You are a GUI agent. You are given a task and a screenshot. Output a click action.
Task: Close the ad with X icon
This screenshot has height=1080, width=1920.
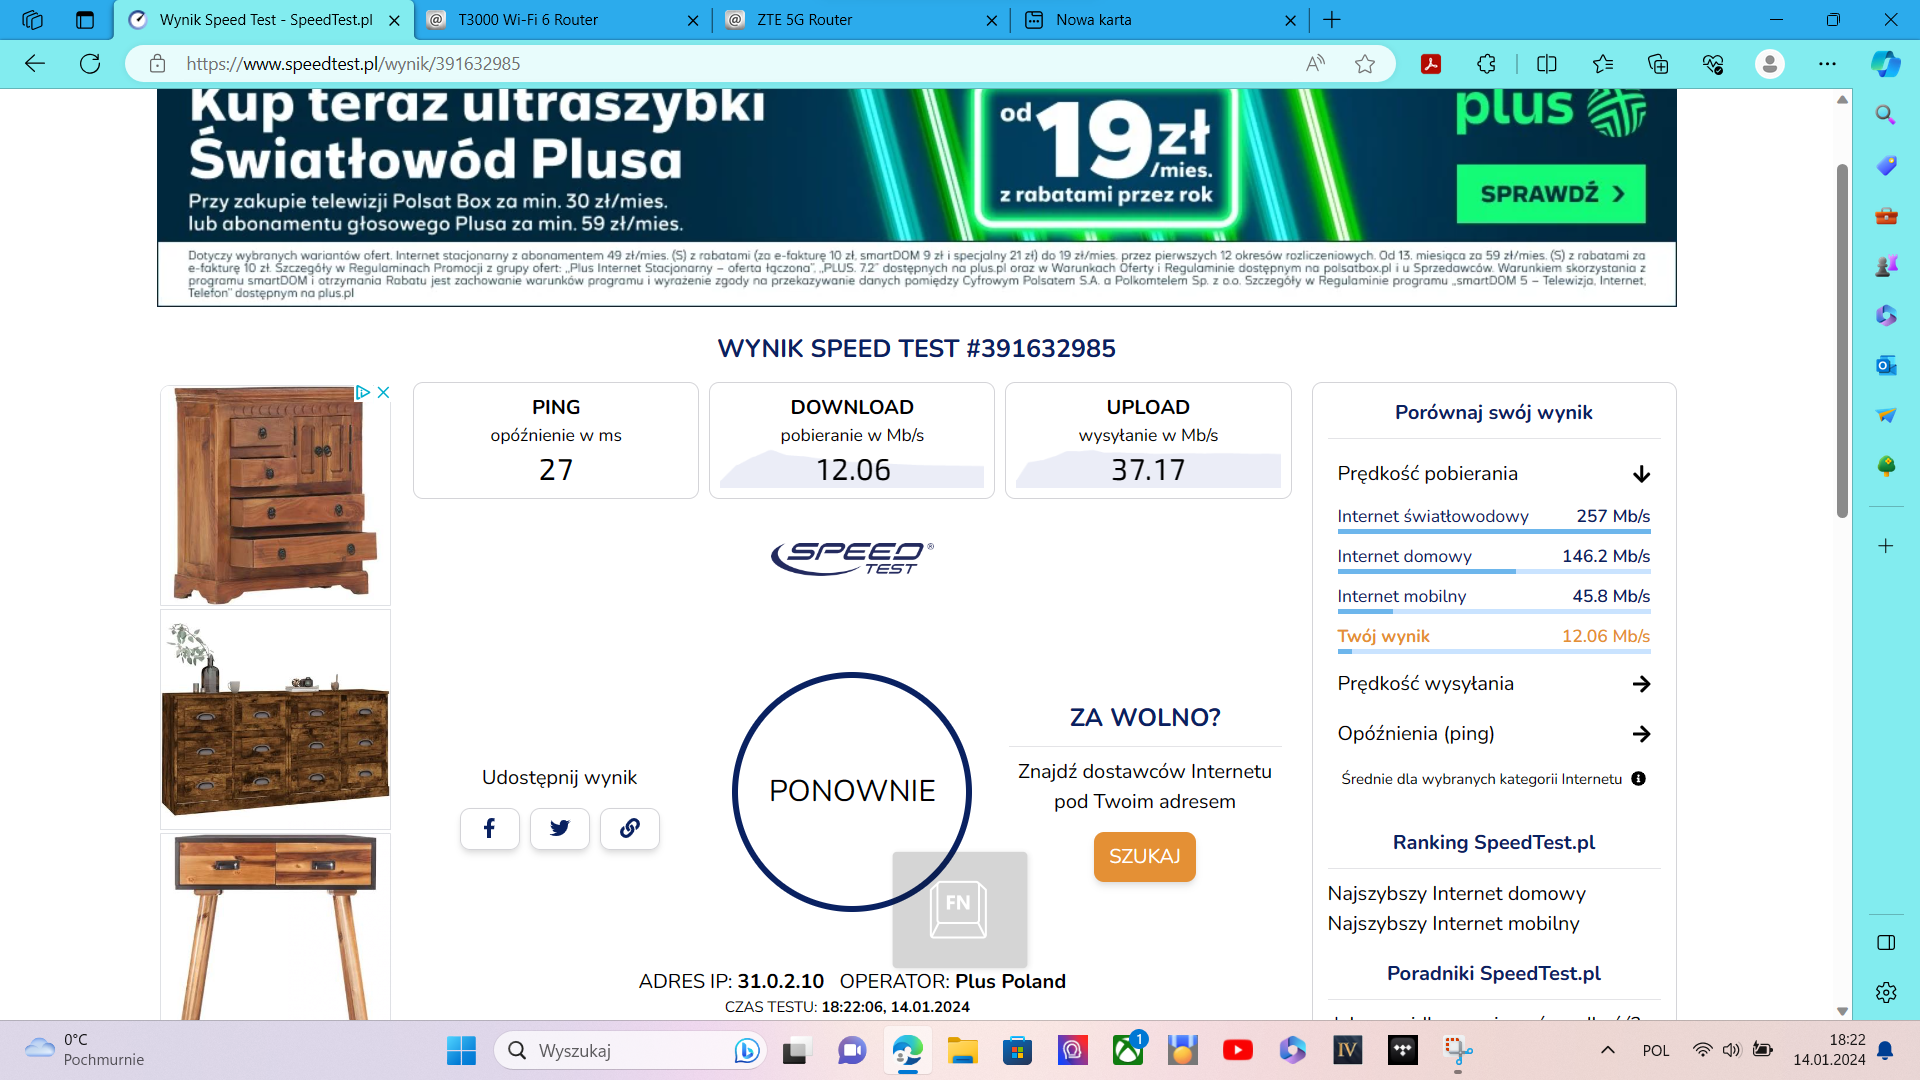click(x=383, y=392)
